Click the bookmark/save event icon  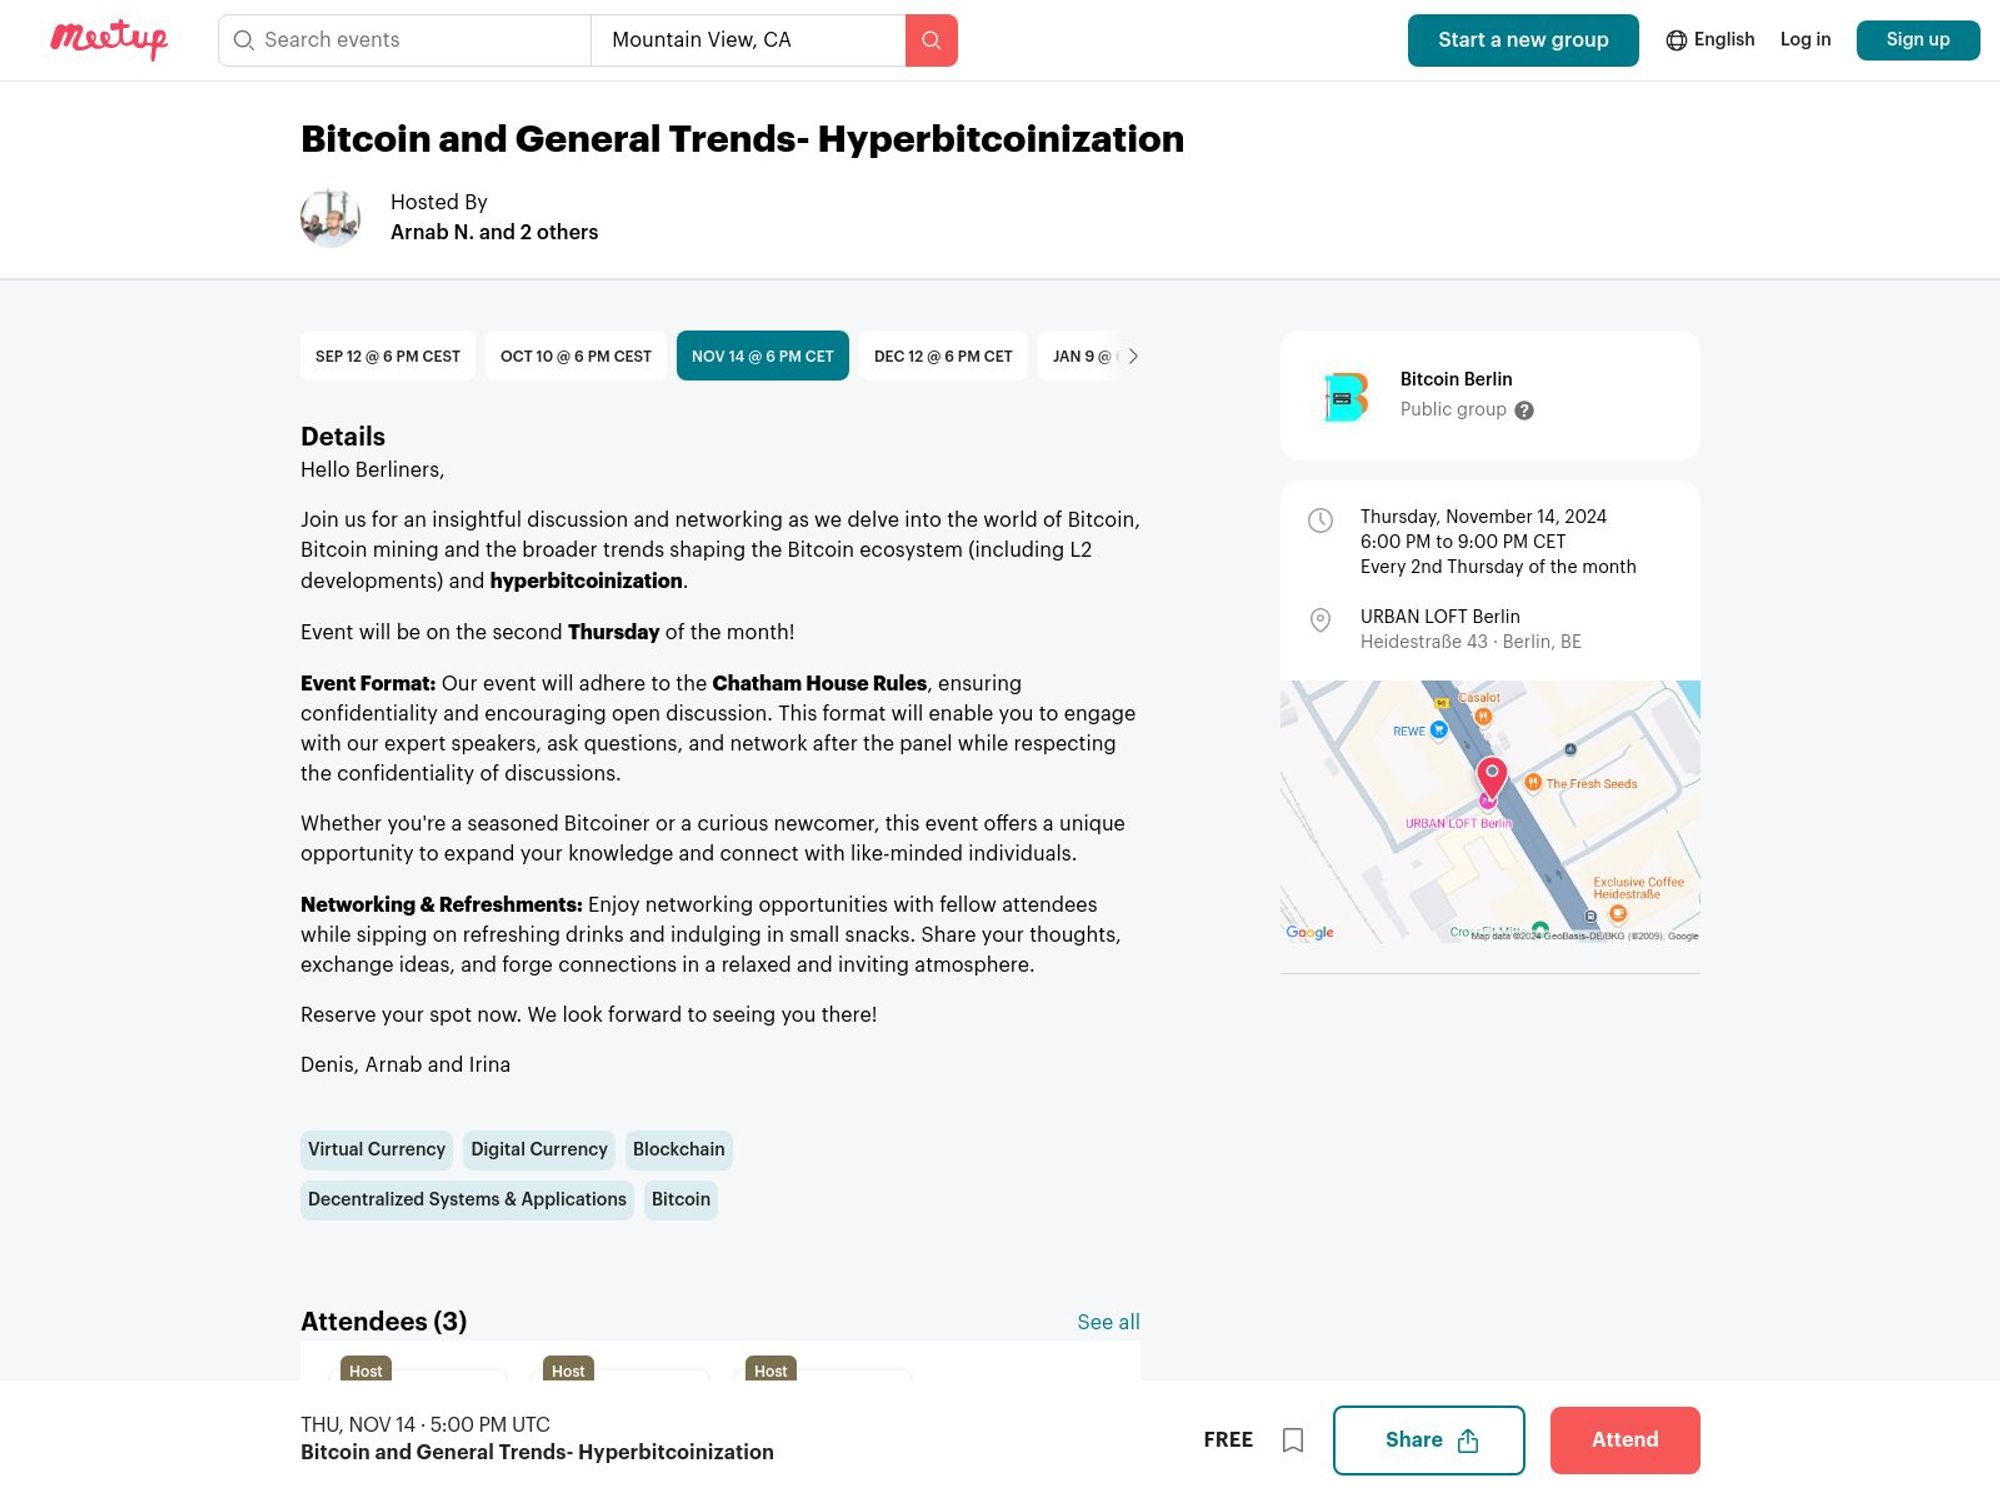tap(1293, 1439)
